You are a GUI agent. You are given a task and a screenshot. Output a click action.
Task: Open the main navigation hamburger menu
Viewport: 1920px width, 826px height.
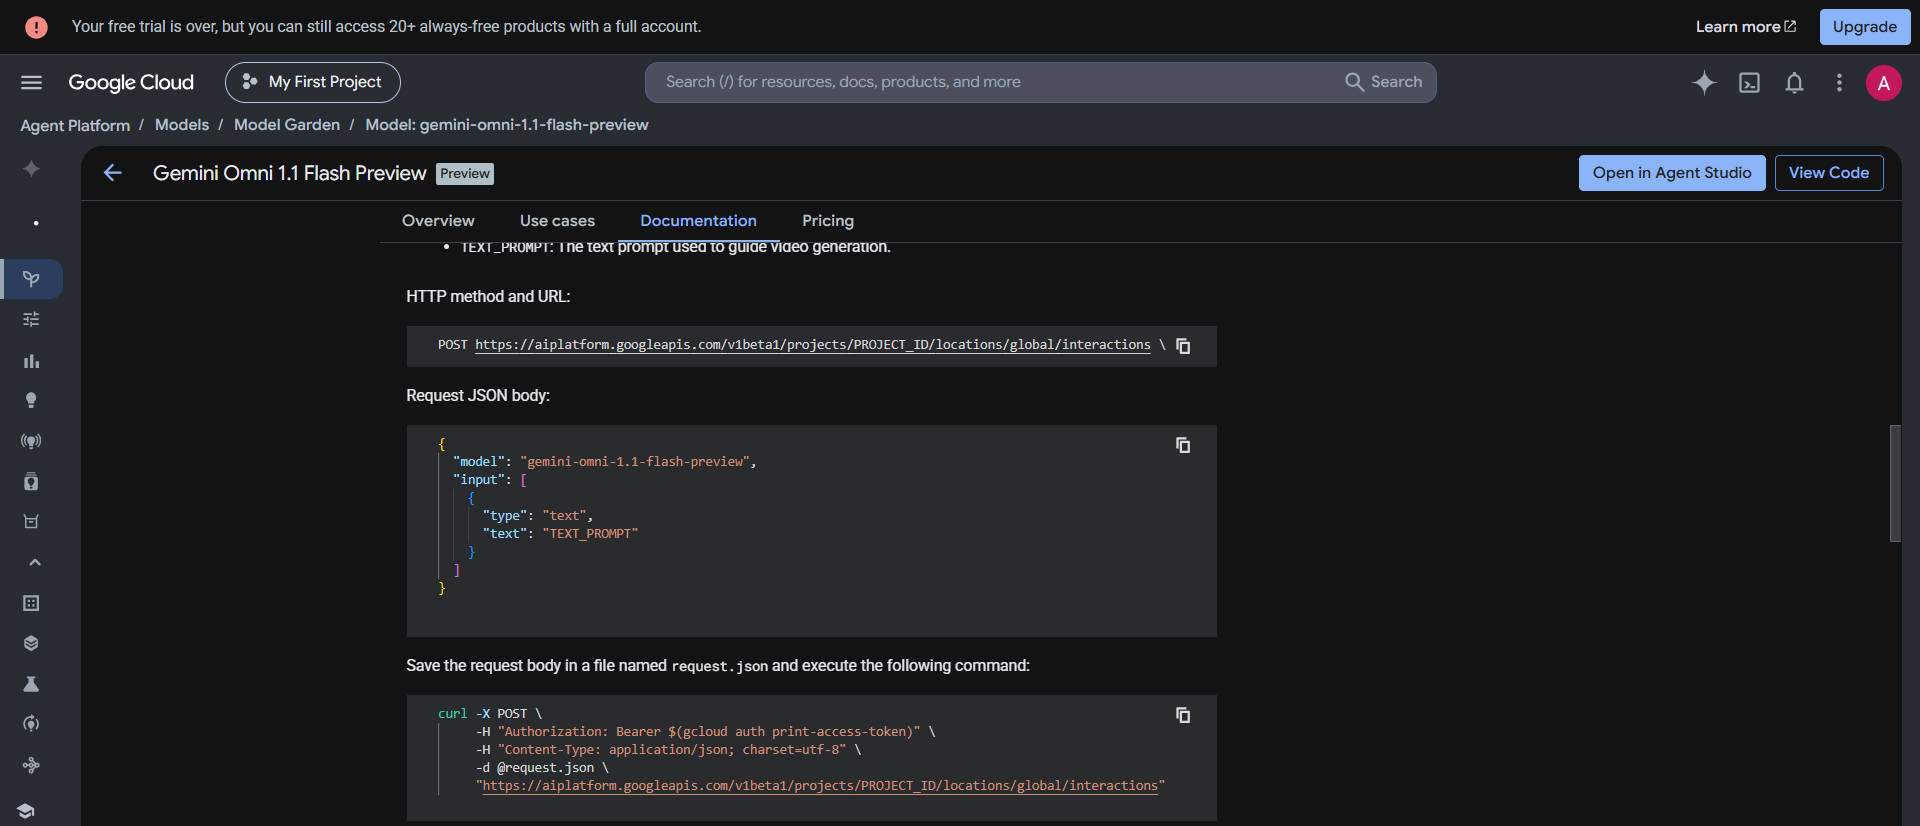click(x=31, y=82)
